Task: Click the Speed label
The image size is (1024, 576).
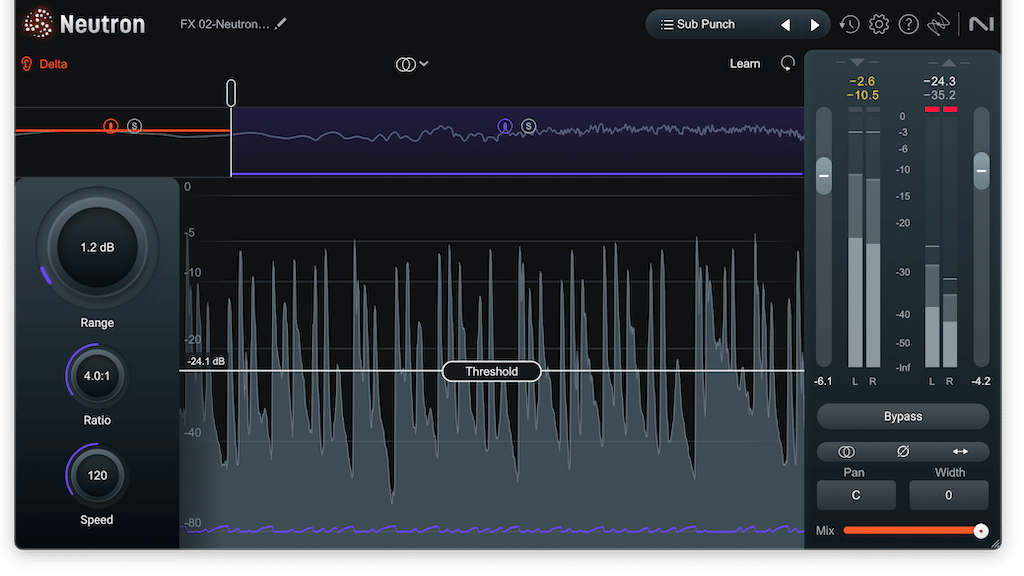Action: pyautogui.click(x=97, y=520)
